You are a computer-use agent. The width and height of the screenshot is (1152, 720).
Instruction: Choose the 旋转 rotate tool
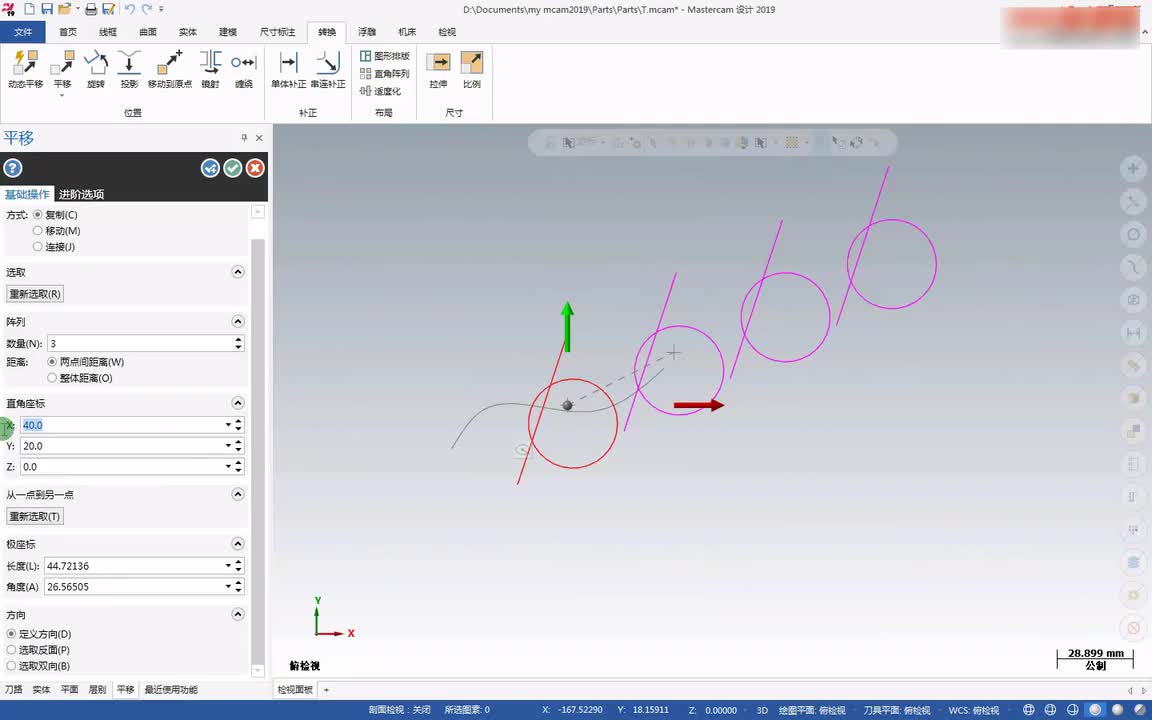[96, 69]
